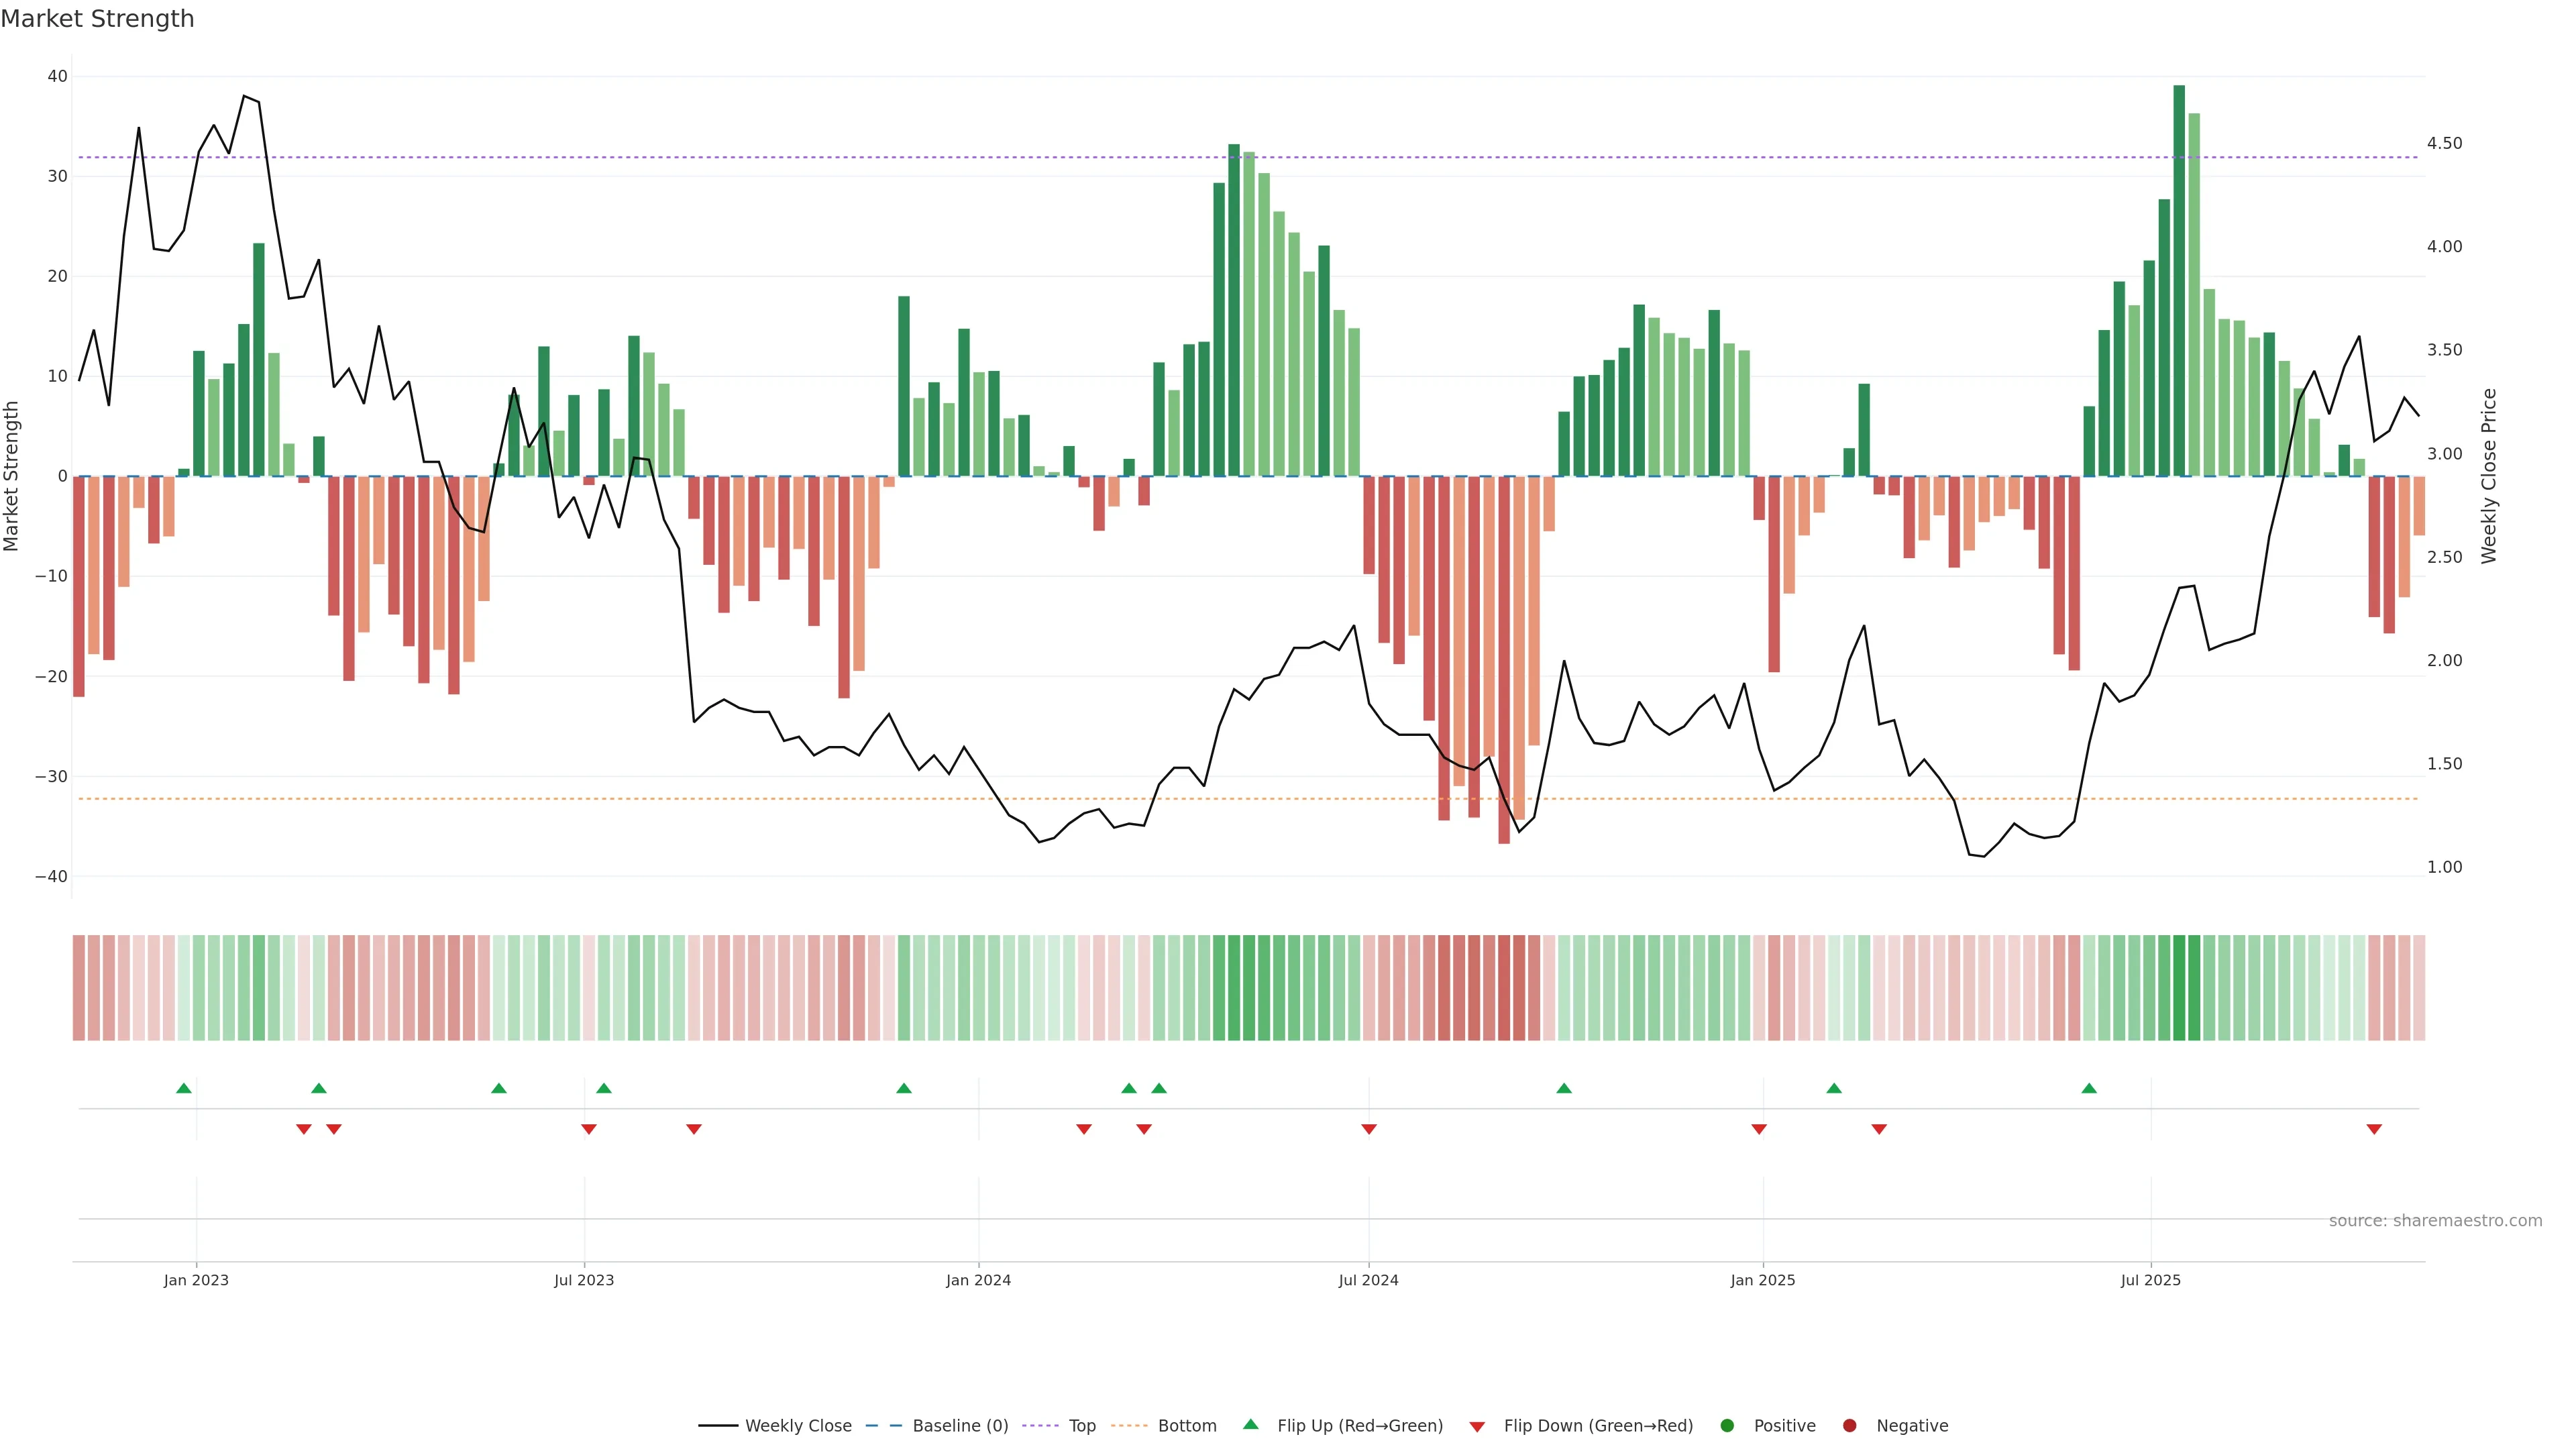Screen dimensions: 2576x1449
Task: Click the red Flip Down legend triangle
Action: [1477, 1427]
